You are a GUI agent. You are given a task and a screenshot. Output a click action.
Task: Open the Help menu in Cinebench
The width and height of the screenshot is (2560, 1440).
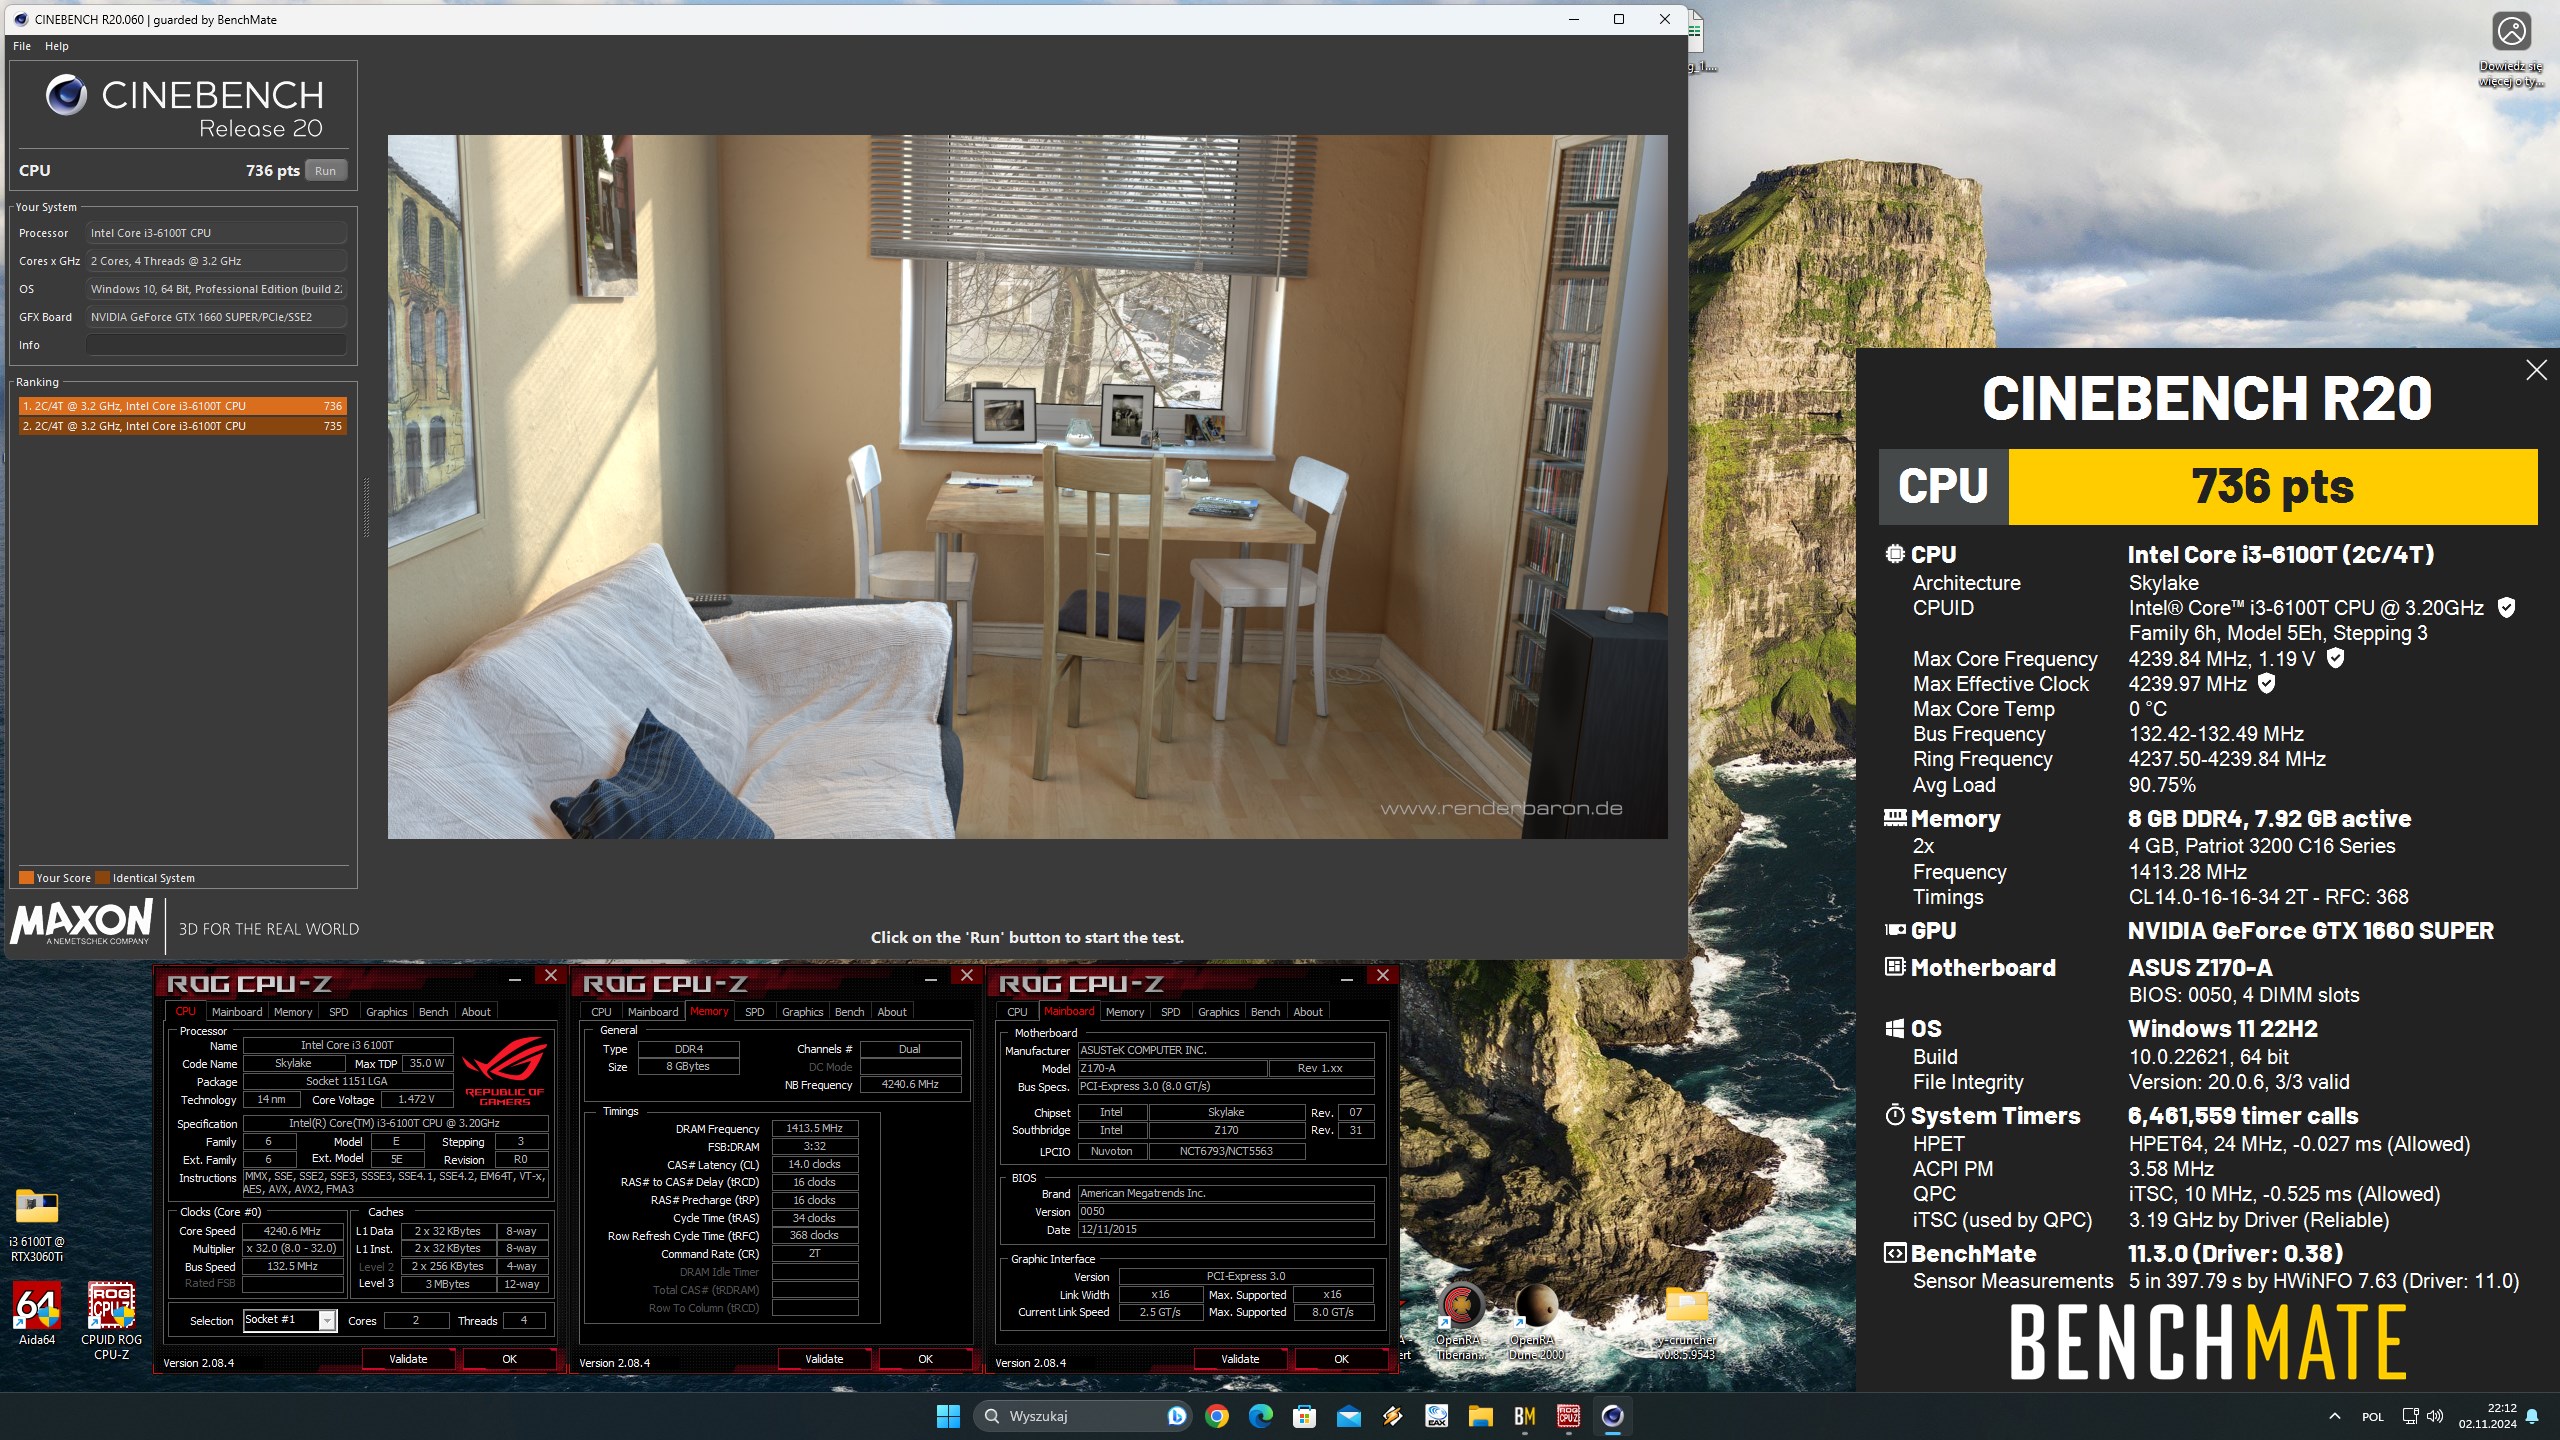click(x=57, y=46)
